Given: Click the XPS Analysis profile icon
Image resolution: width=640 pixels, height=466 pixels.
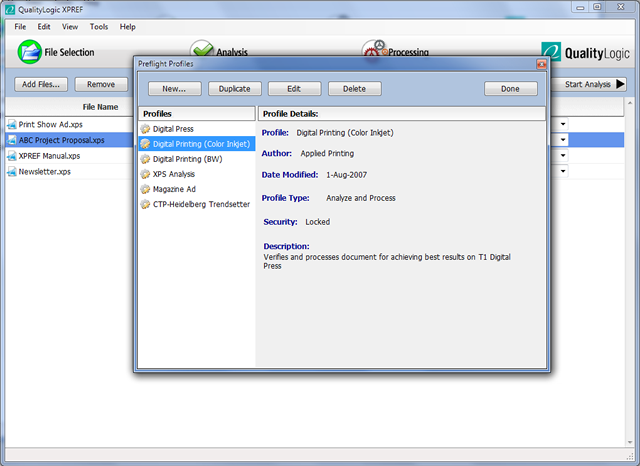Looking at the screenshot, I should tap(145, 174).
